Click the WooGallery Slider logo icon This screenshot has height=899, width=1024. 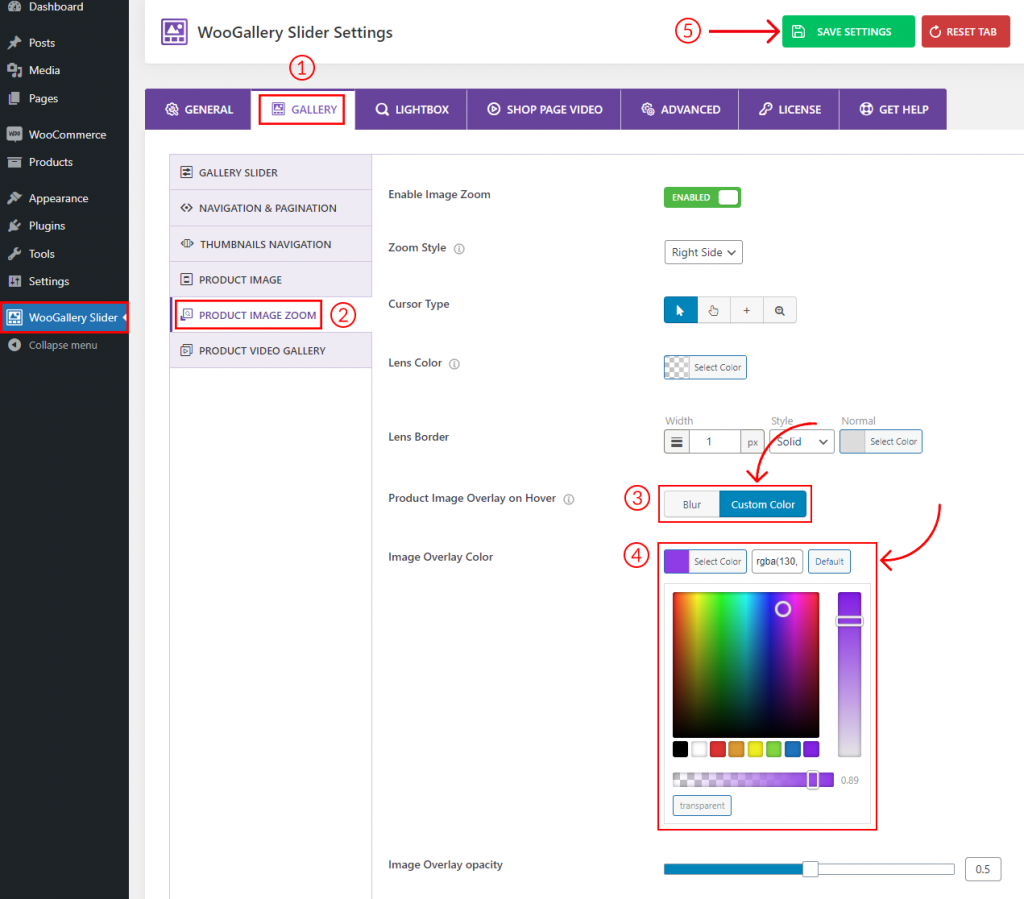(174, 32)
